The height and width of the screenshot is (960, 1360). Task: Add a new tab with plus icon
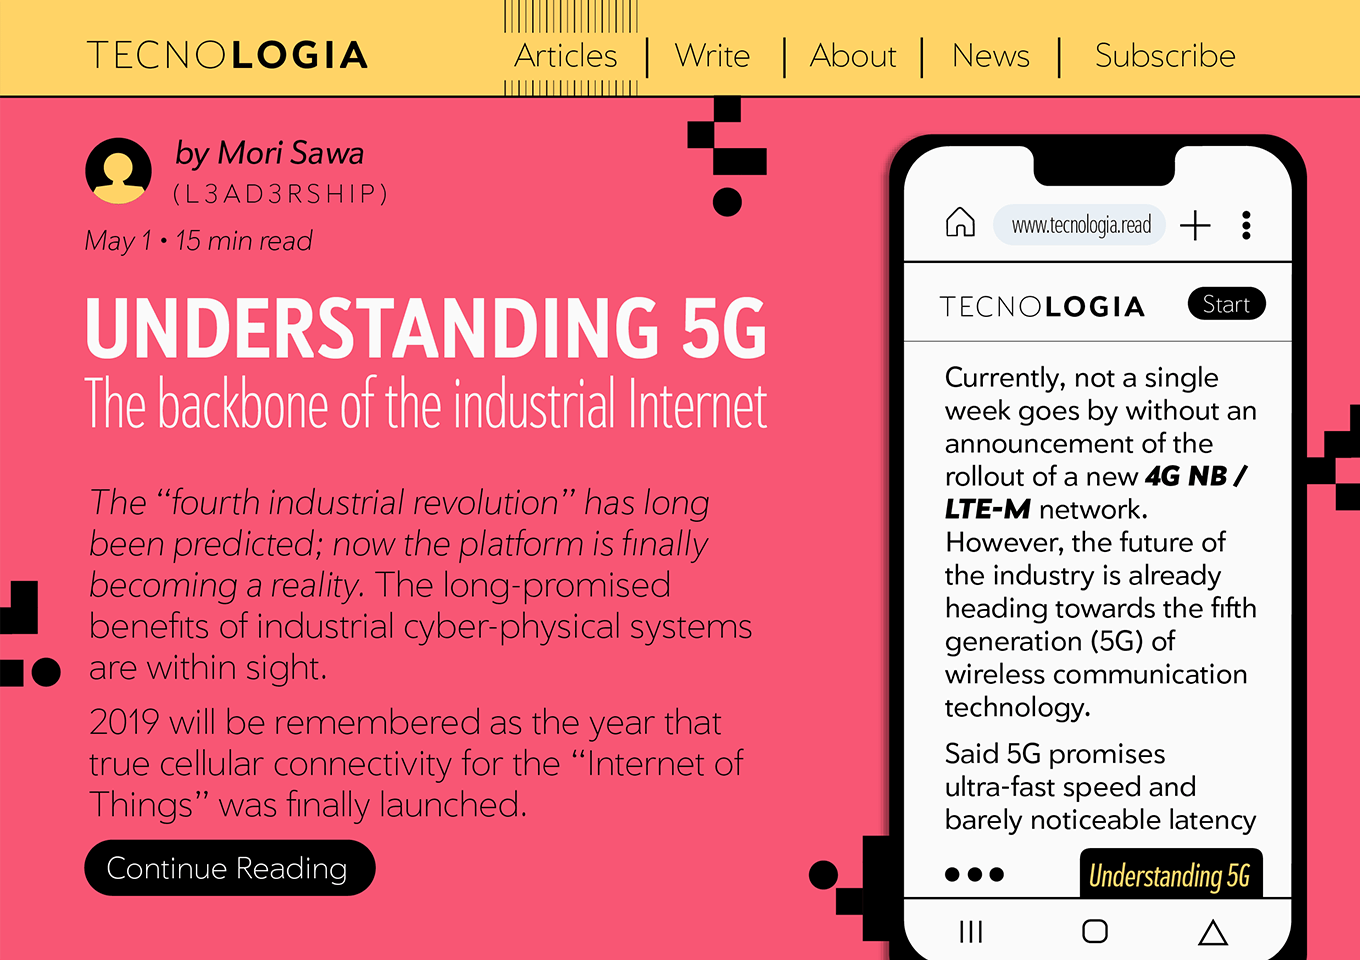coord(1195,225)
